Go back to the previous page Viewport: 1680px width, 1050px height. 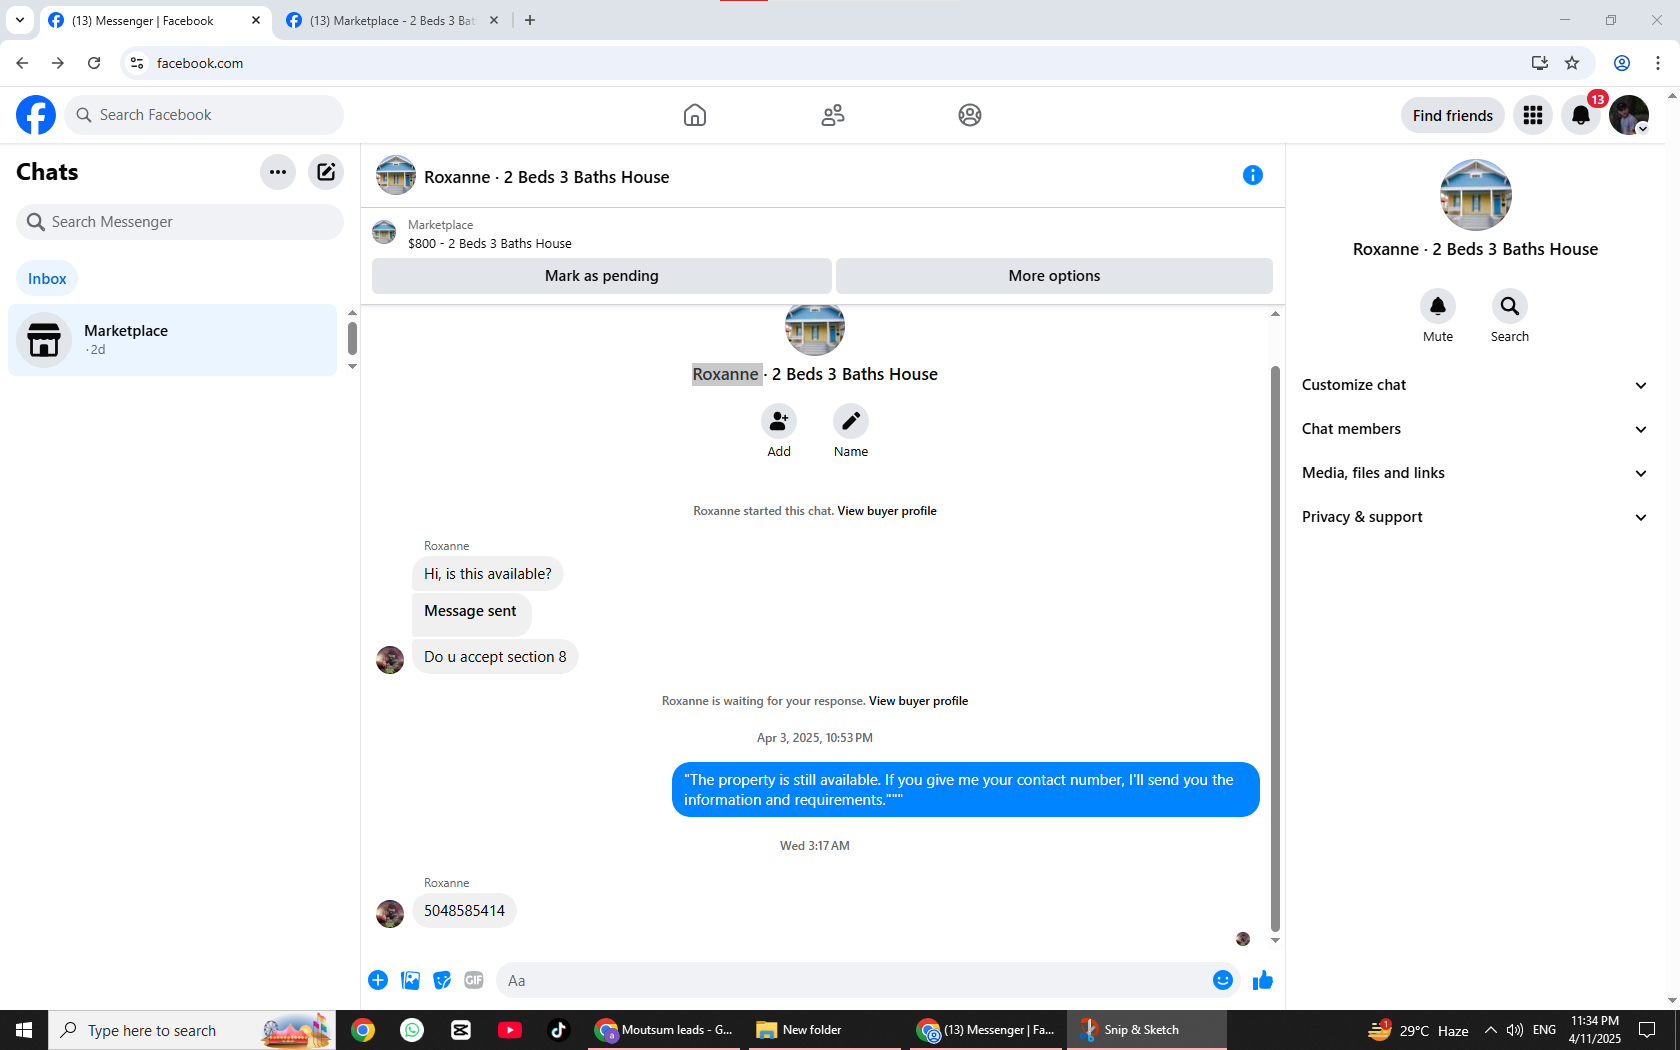(x=22, y=63)
